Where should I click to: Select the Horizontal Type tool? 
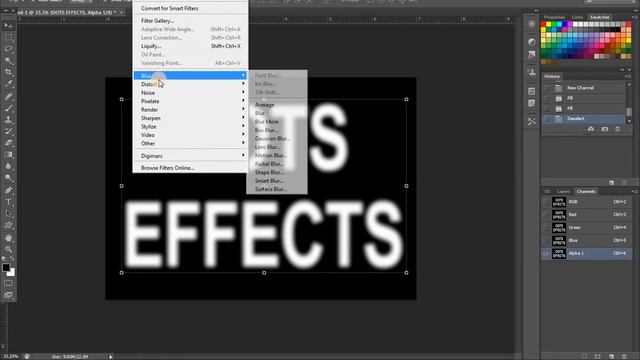(x=8, y=202)
